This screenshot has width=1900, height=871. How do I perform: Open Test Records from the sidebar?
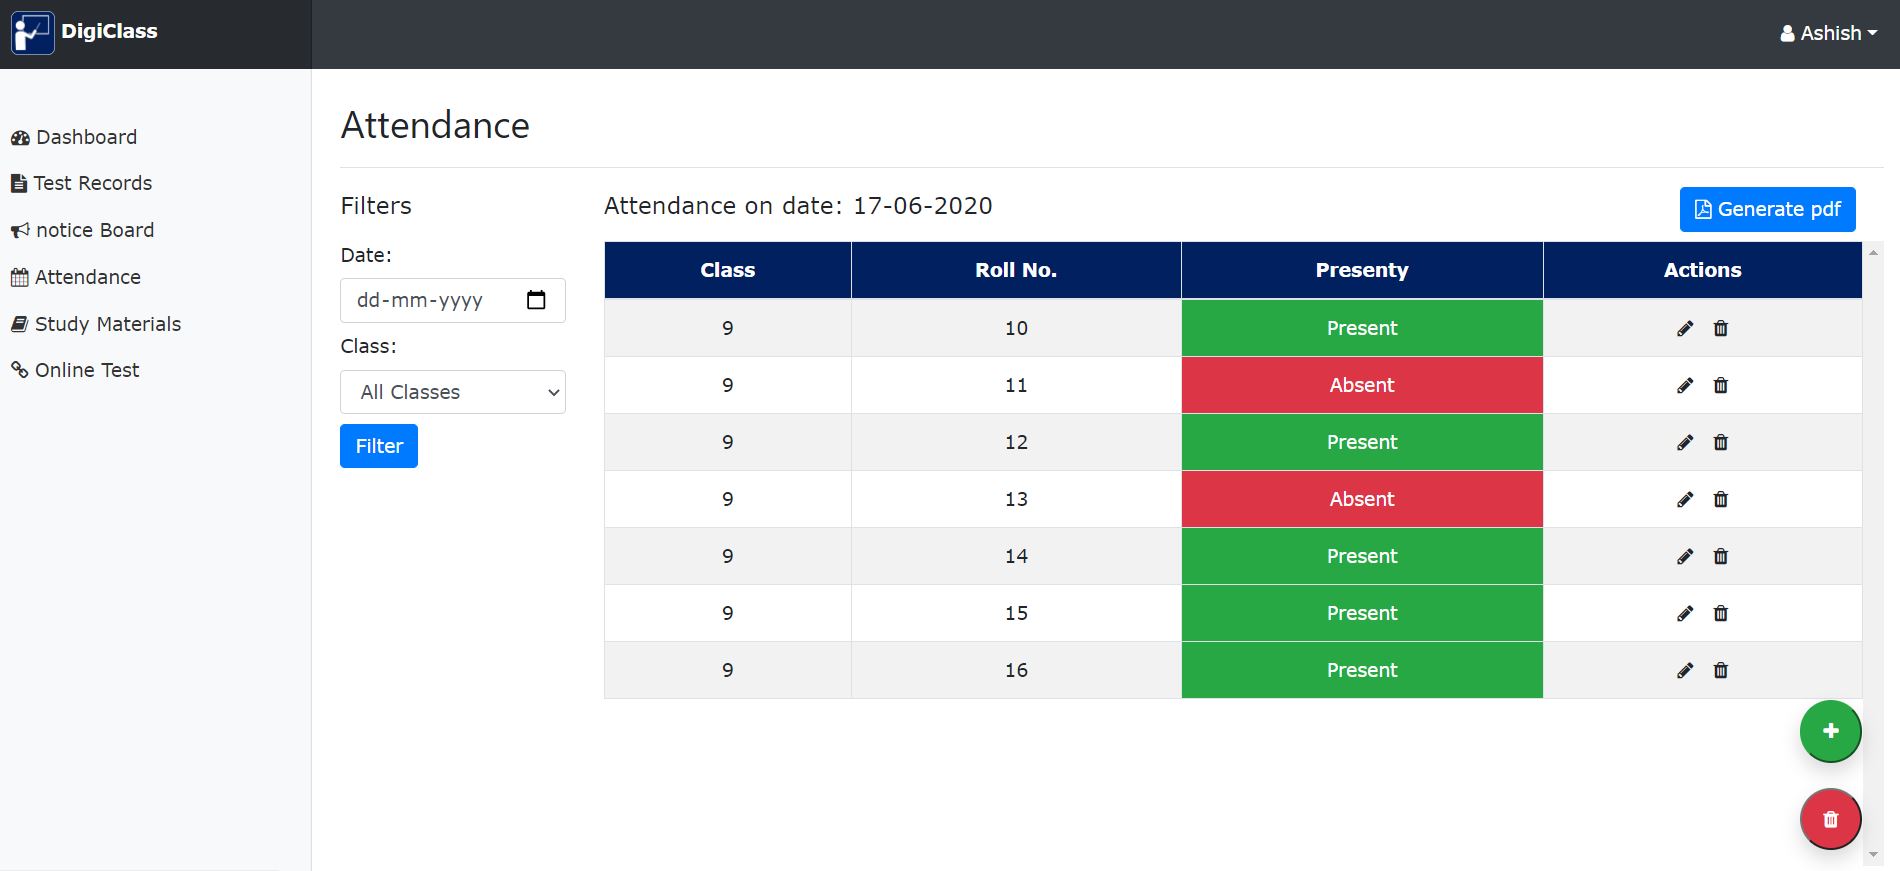pos(92,183)
